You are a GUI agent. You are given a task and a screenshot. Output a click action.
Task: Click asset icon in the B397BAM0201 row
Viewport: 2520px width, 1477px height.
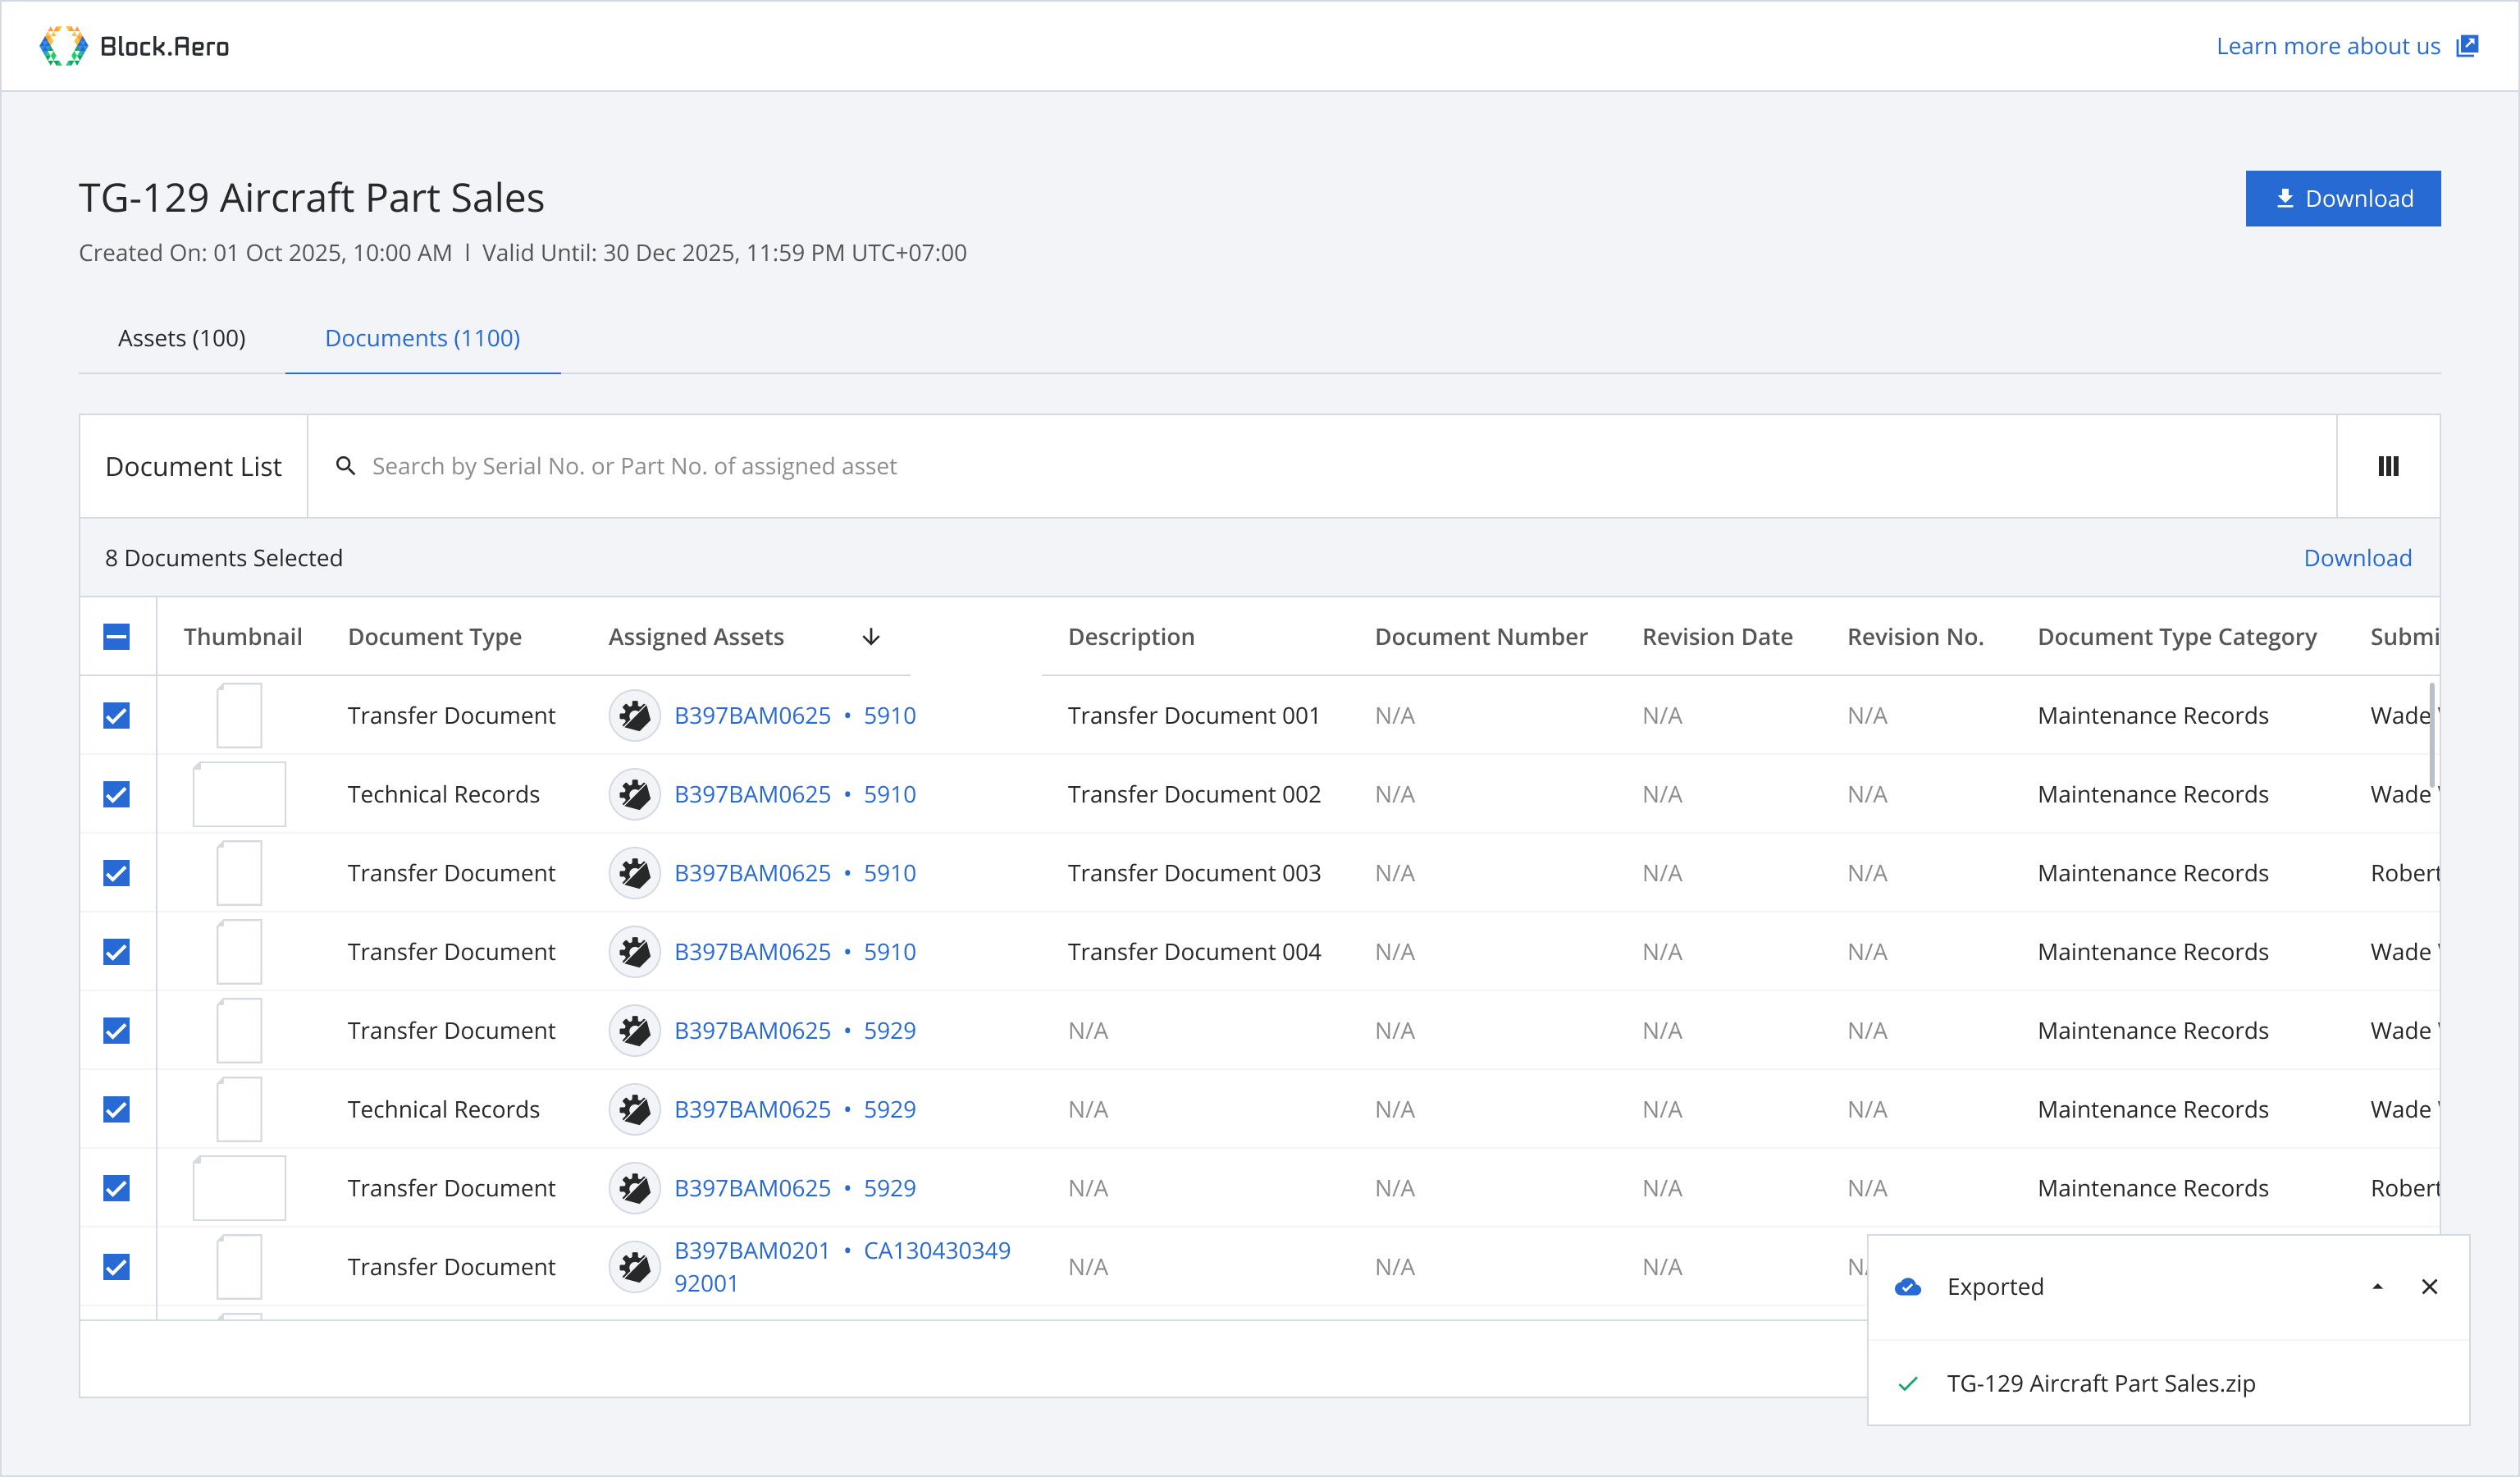(x=634, y=1267)
